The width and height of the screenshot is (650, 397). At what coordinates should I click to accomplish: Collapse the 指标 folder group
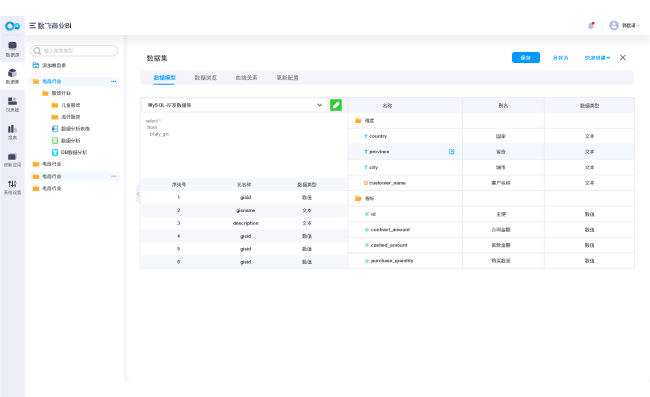click(358, 198)
